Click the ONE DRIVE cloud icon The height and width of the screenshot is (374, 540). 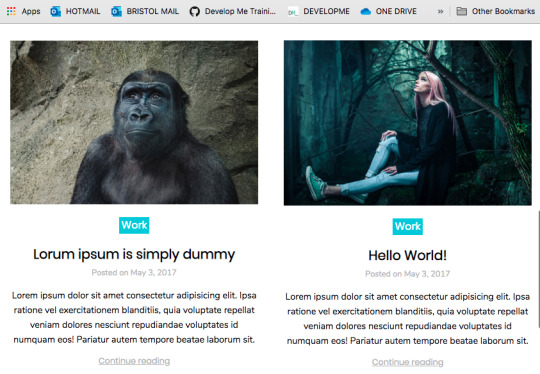365,12
